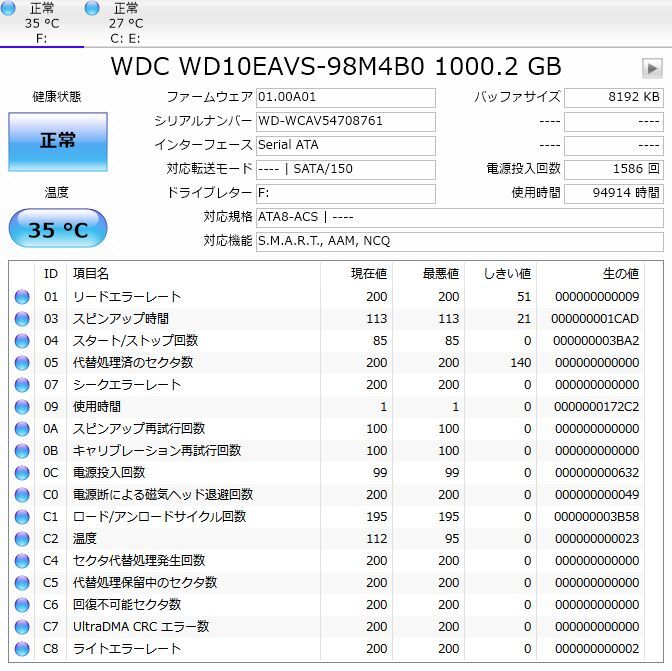
Task: Click the drive letter field F:
Action: [x=346, y=194]
